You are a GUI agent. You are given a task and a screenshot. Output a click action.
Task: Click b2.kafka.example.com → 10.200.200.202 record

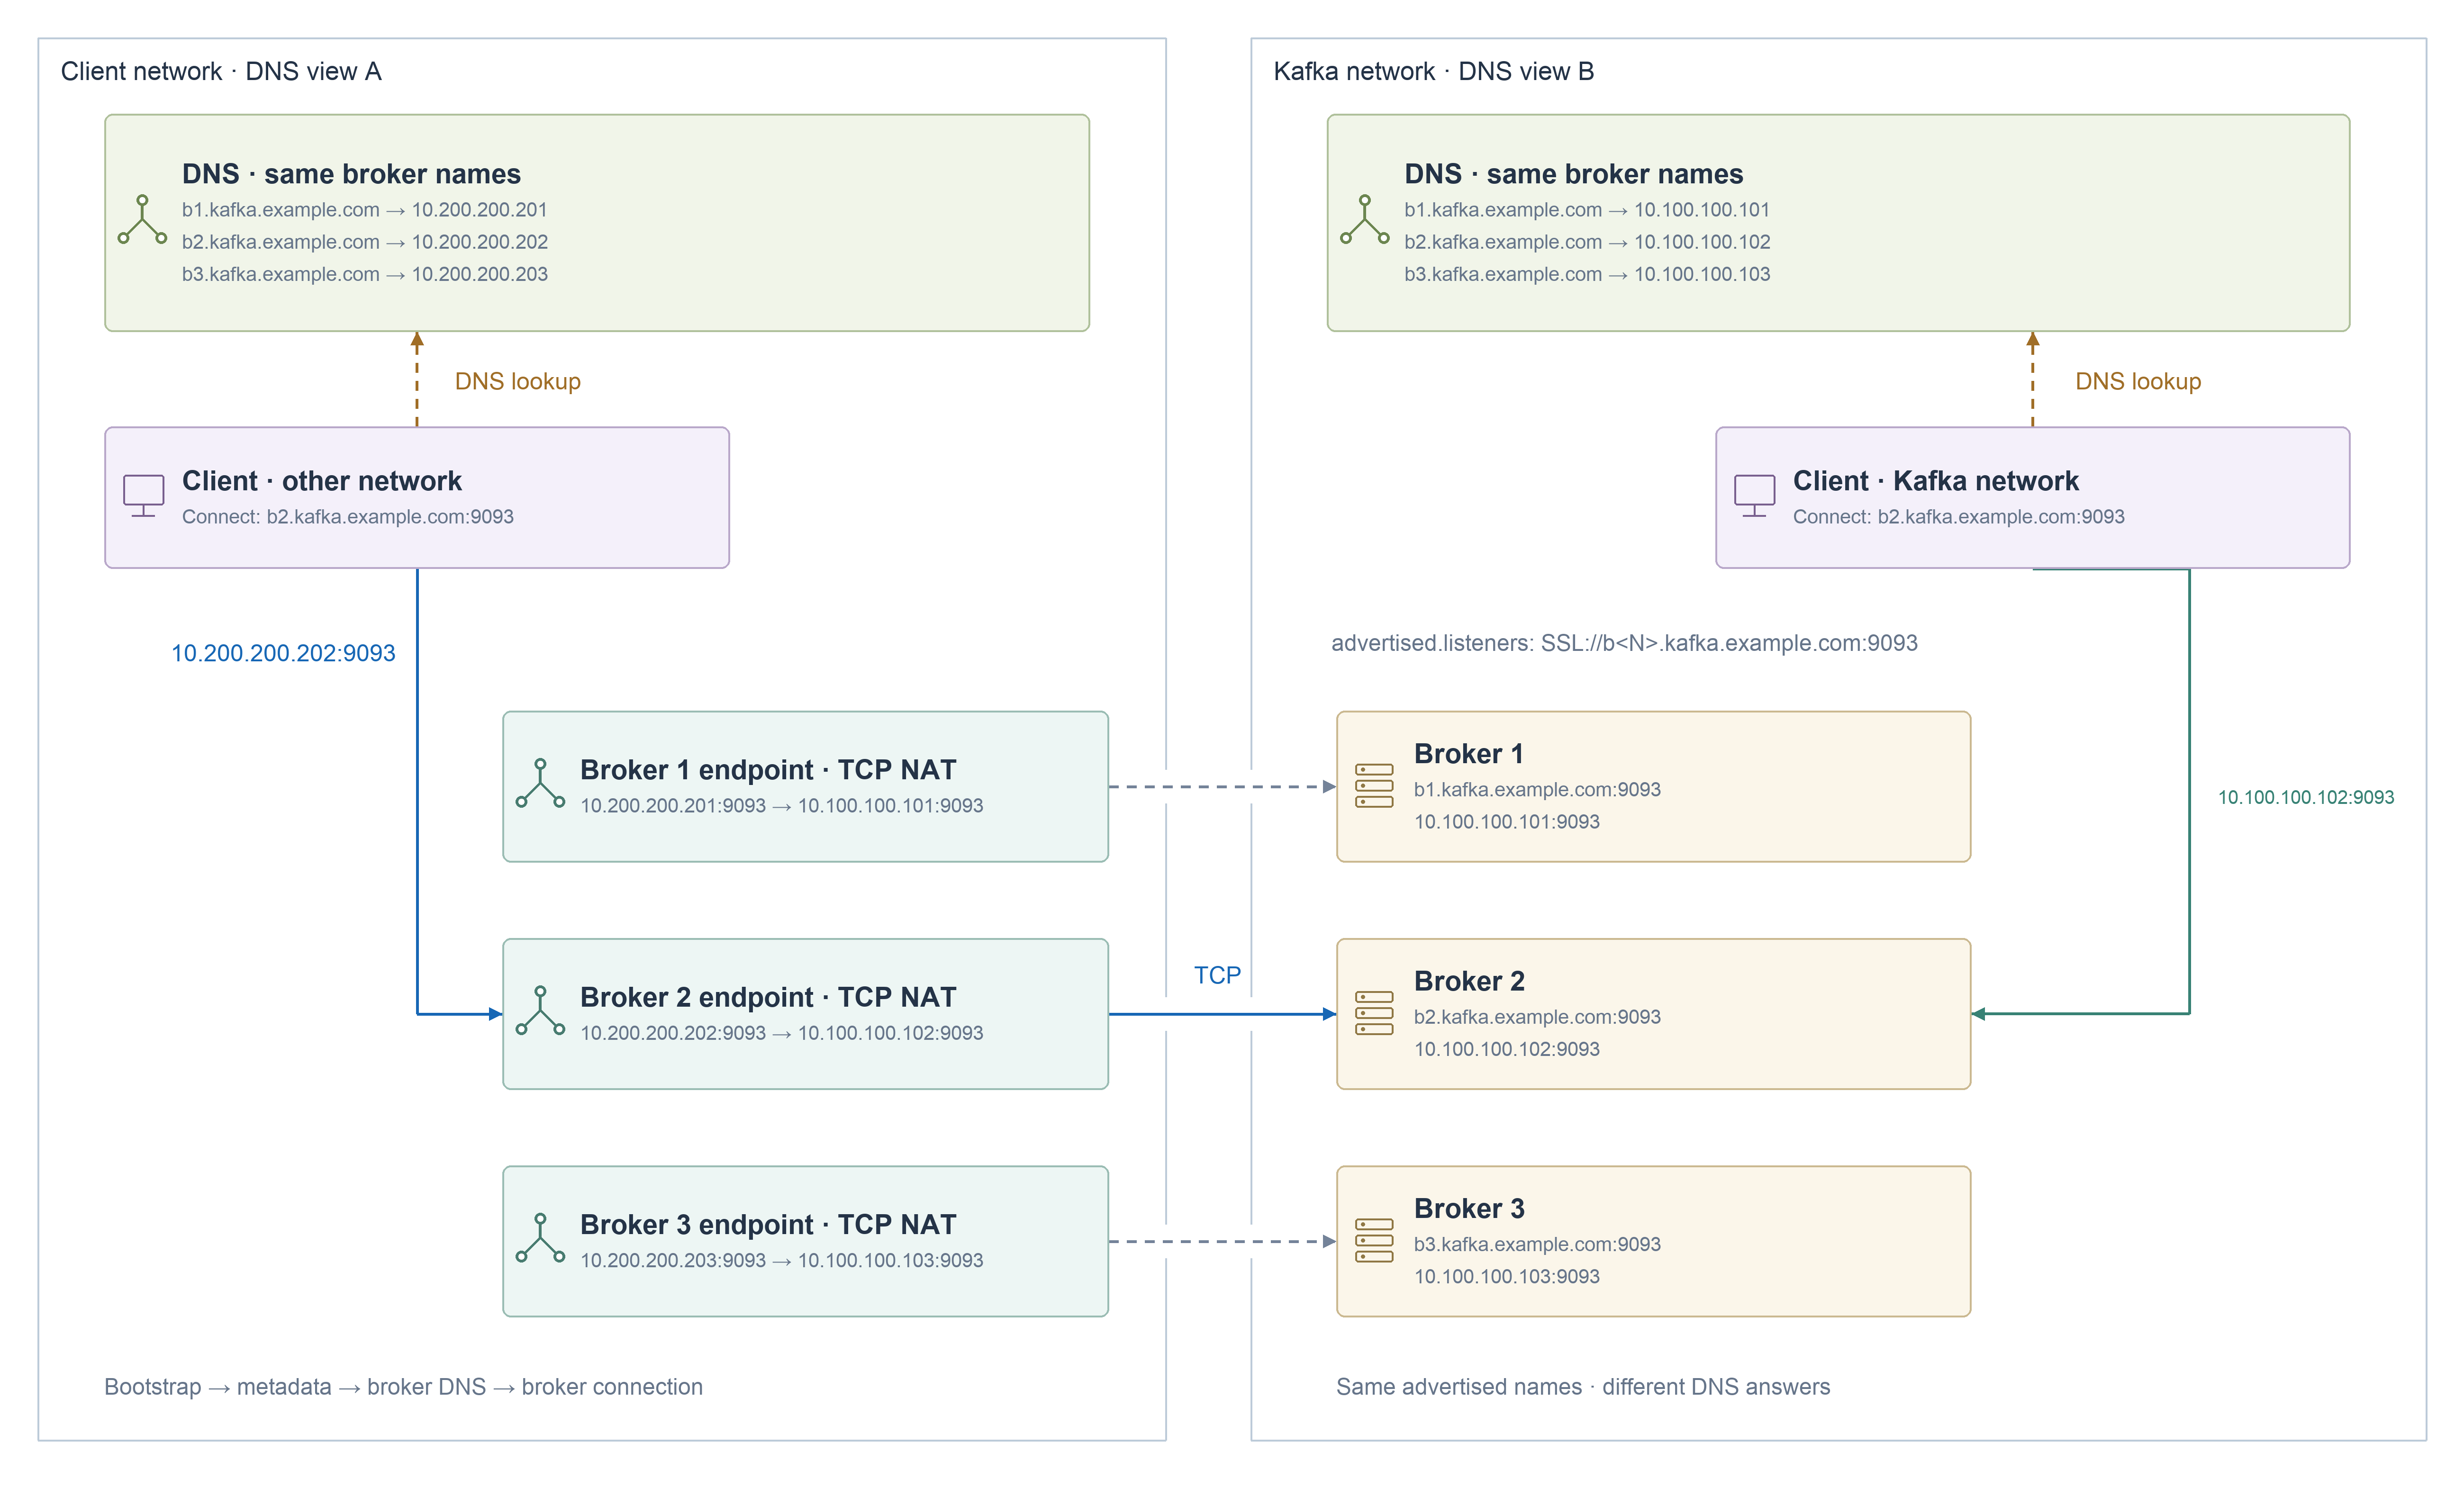365,242
